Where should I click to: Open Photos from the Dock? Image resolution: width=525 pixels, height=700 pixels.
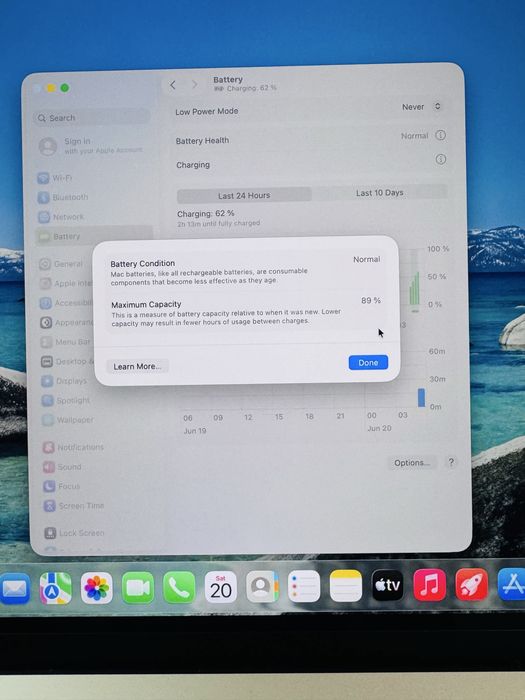click(x=96, y=588)
